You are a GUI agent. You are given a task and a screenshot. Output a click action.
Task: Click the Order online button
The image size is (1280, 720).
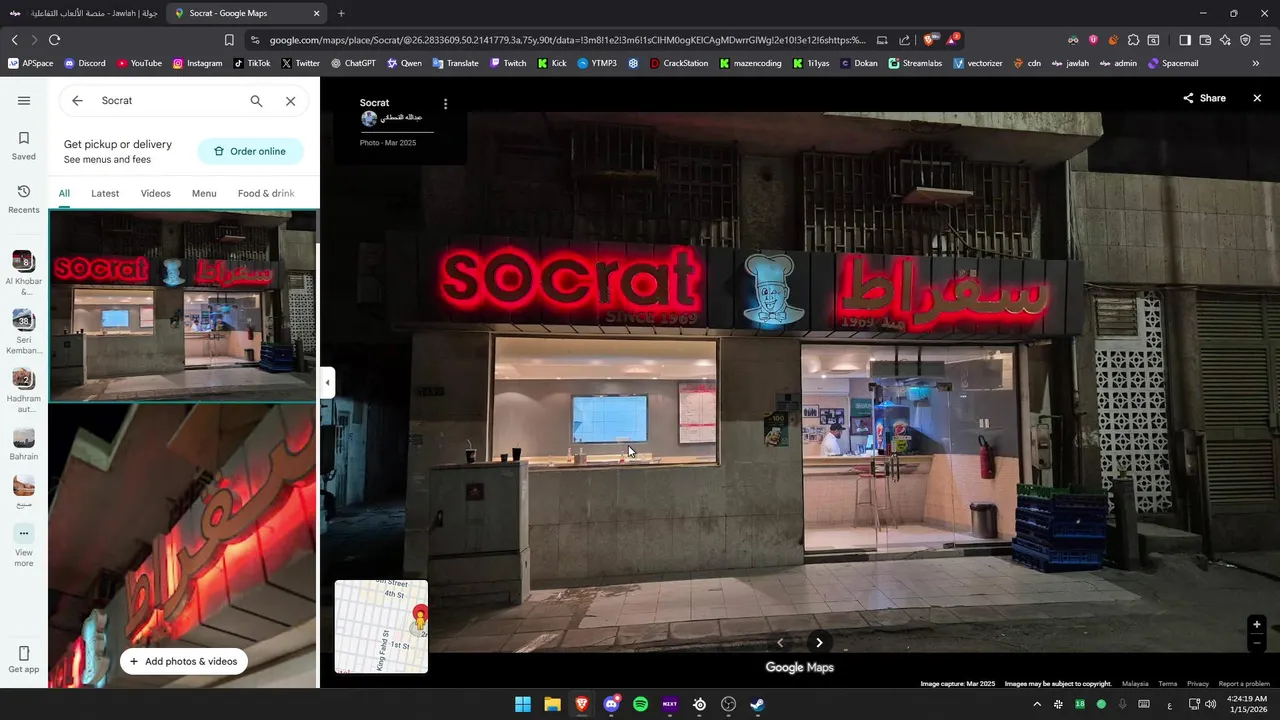[x=250, y=151]
